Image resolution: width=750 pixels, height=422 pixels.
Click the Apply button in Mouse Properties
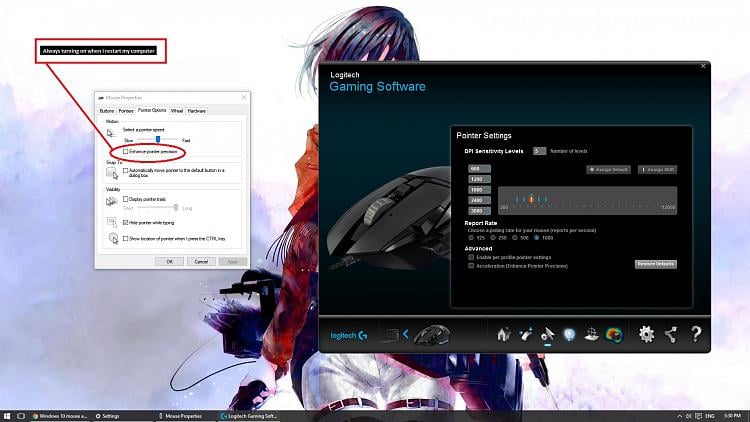point(232,262)
